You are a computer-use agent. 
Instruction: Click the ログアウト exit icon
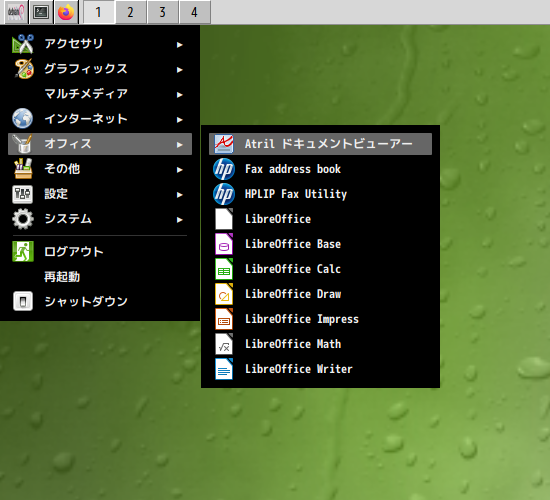click(23, 251)
